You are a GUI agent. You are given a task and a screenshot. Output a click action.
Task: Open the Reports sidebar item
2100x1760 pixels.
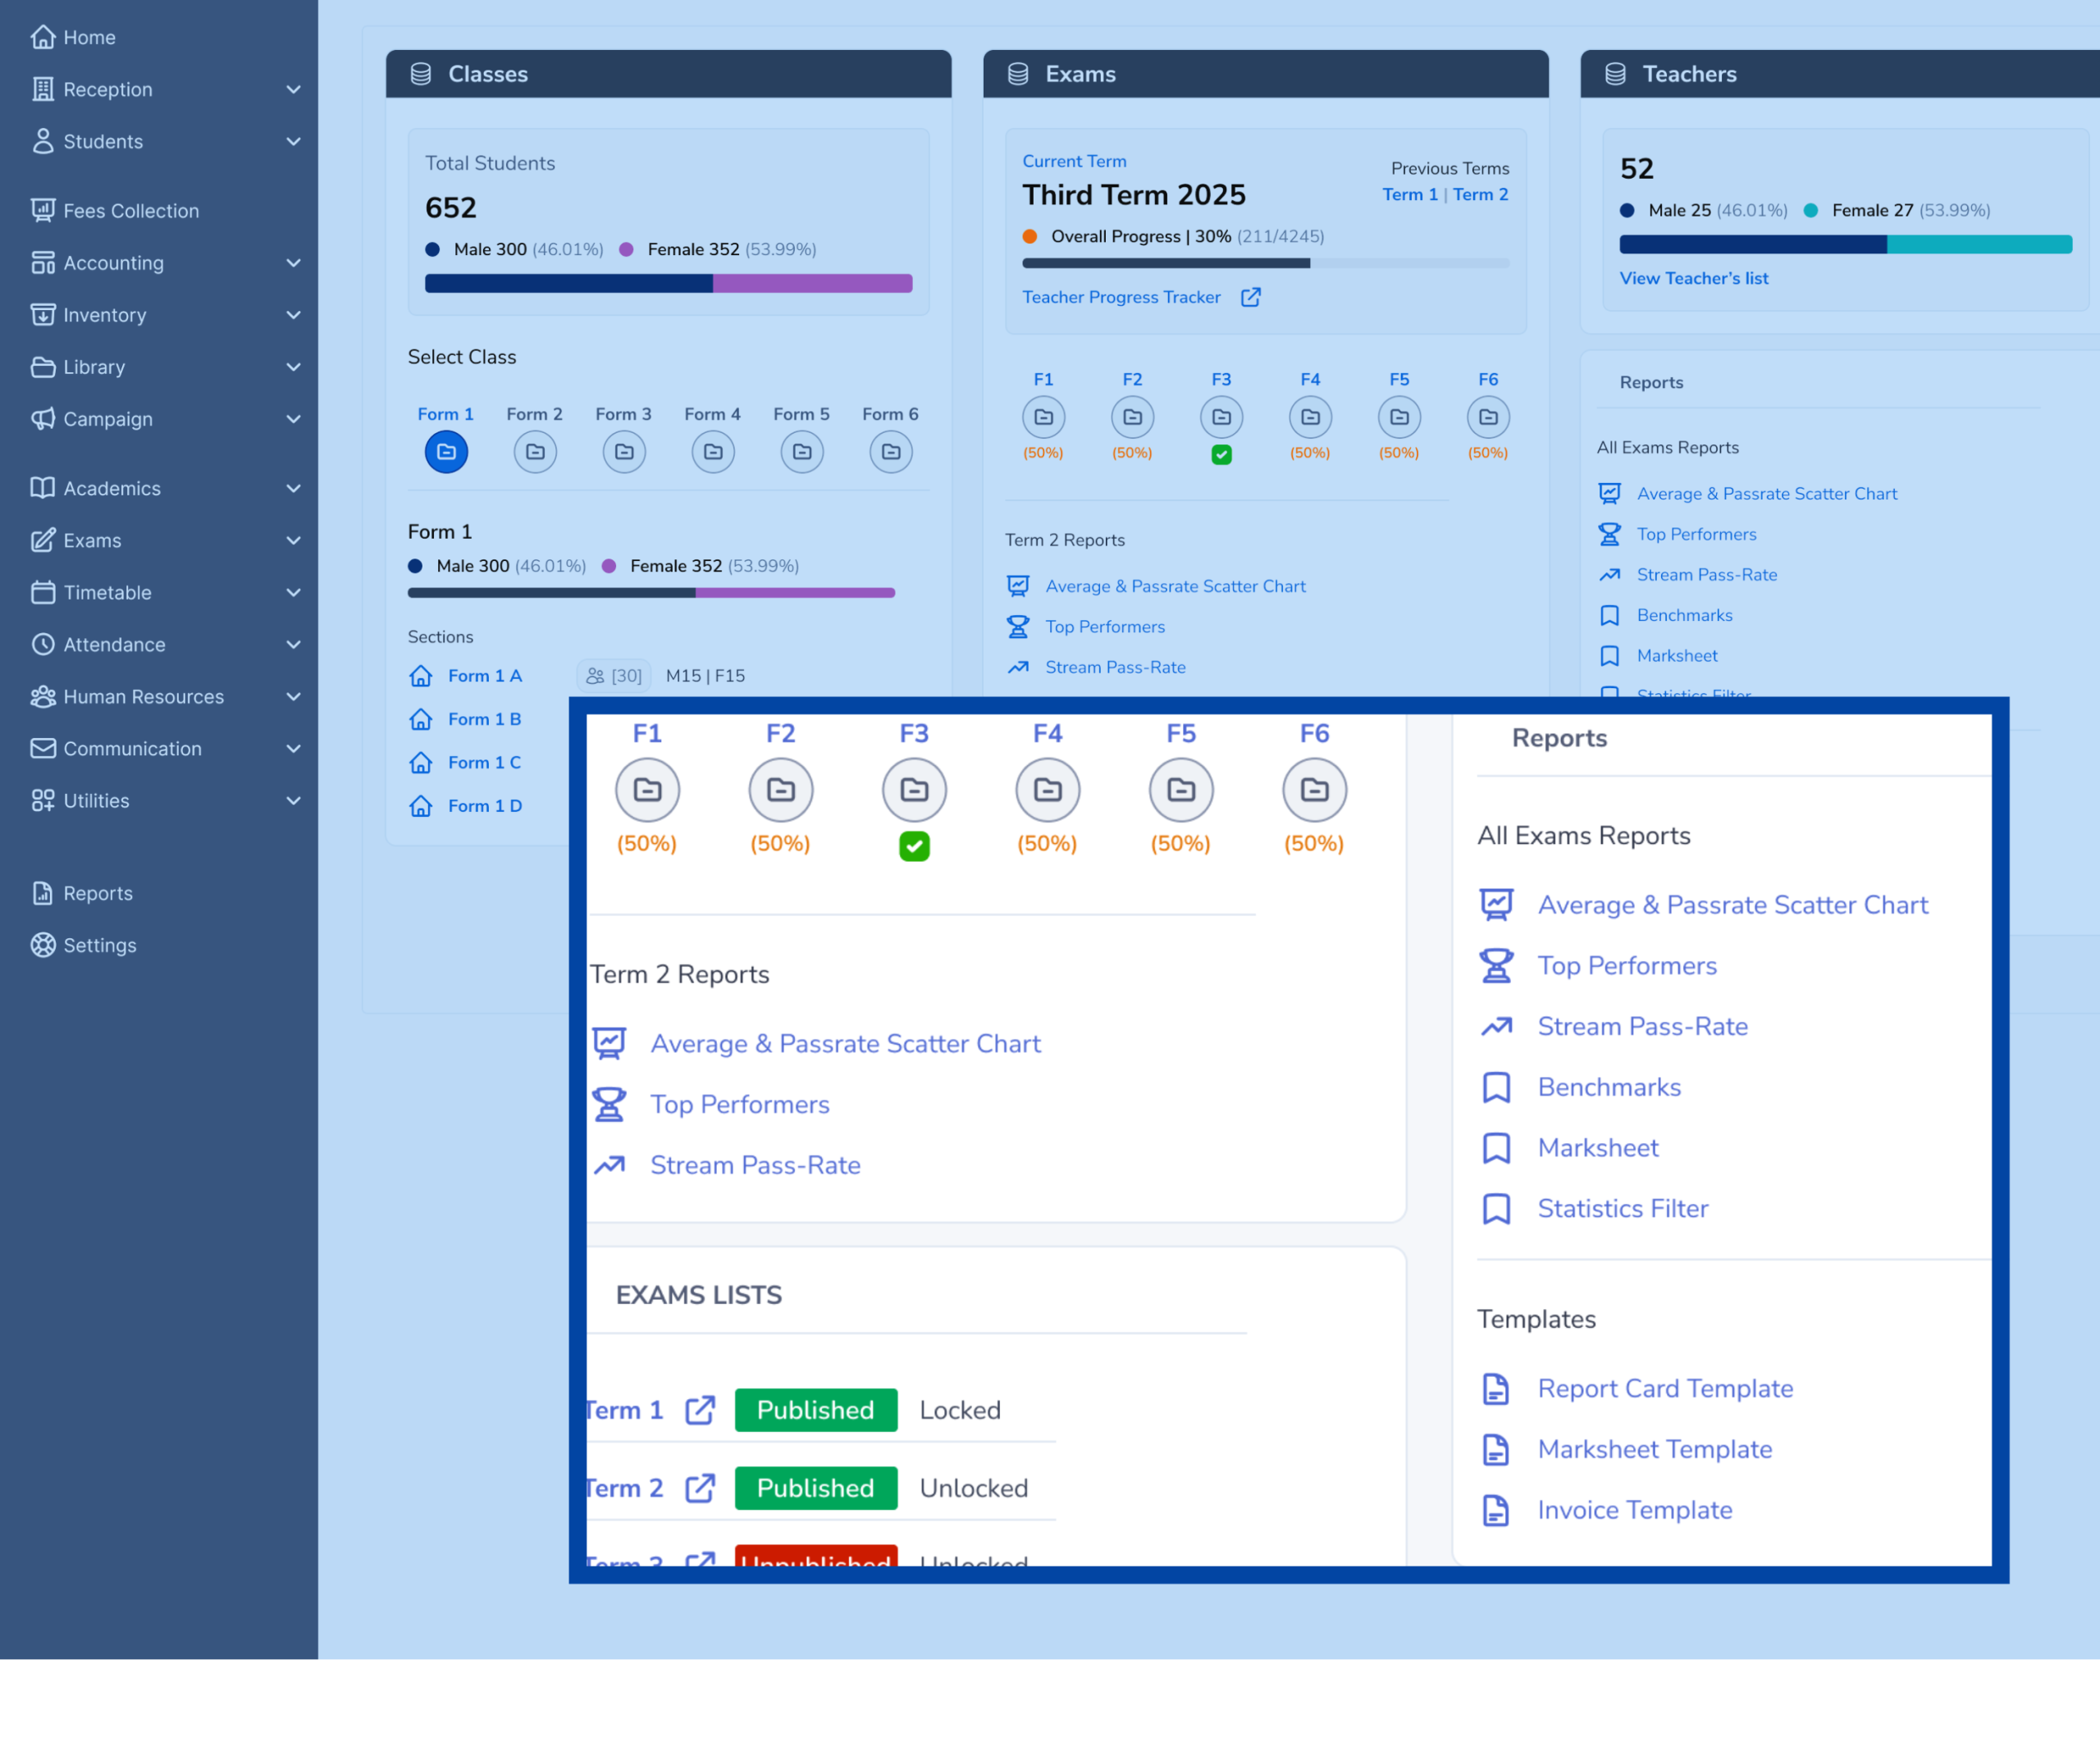pos(96,893)
